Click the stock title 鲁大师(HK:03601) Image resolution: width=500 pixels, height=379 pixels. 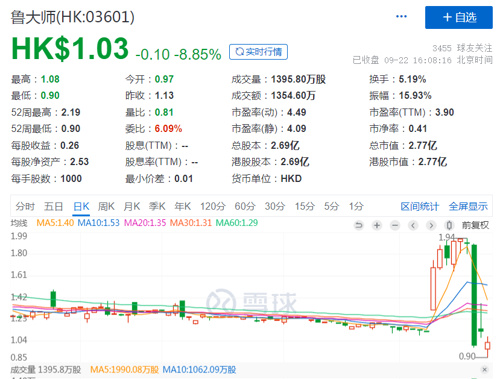point(73,17)
